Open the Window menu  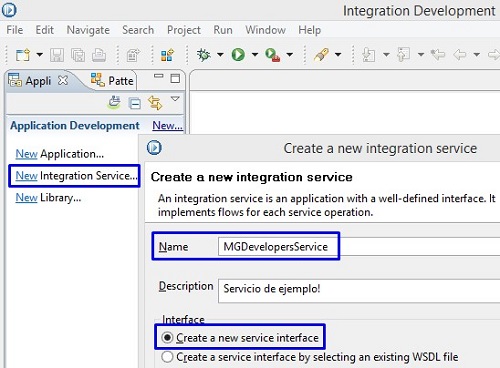coord(265,30)
